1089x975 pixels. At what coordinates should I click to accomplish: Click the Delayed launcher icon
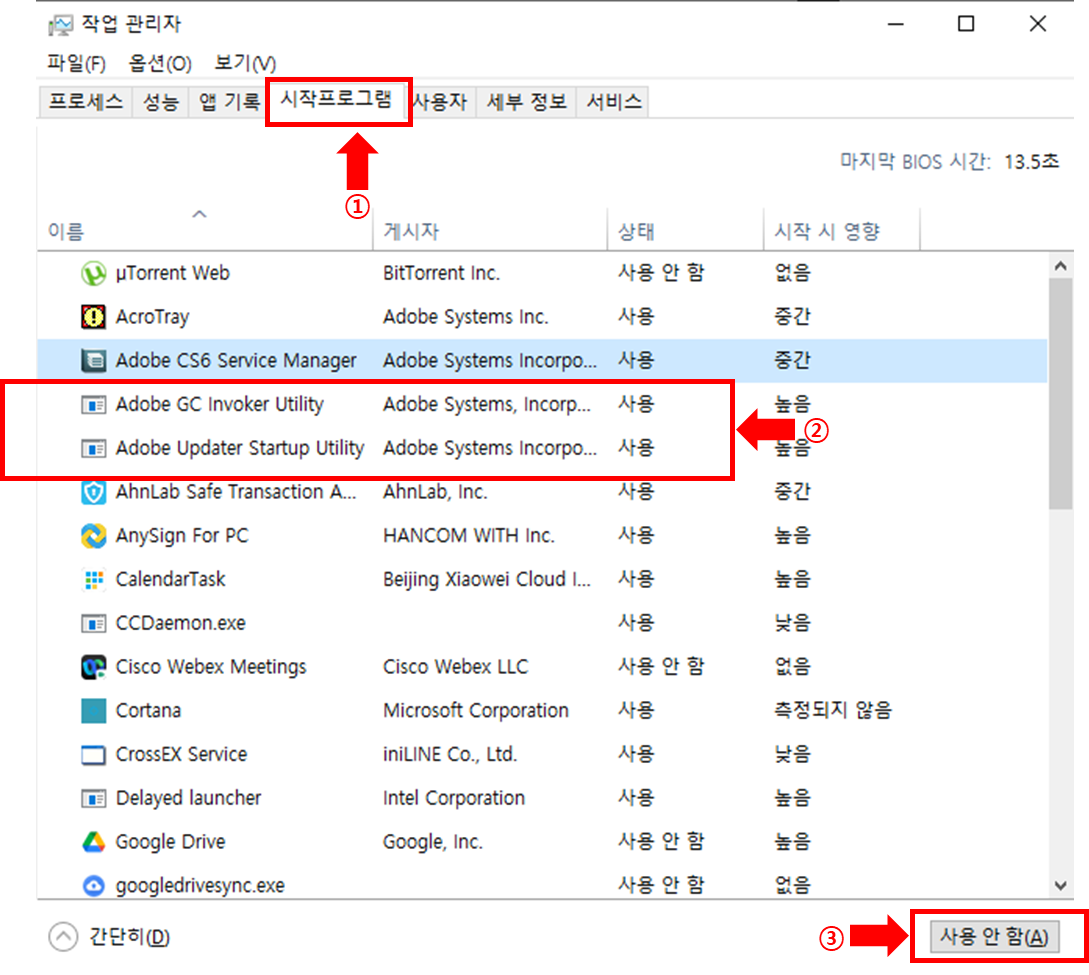[93, 798]
